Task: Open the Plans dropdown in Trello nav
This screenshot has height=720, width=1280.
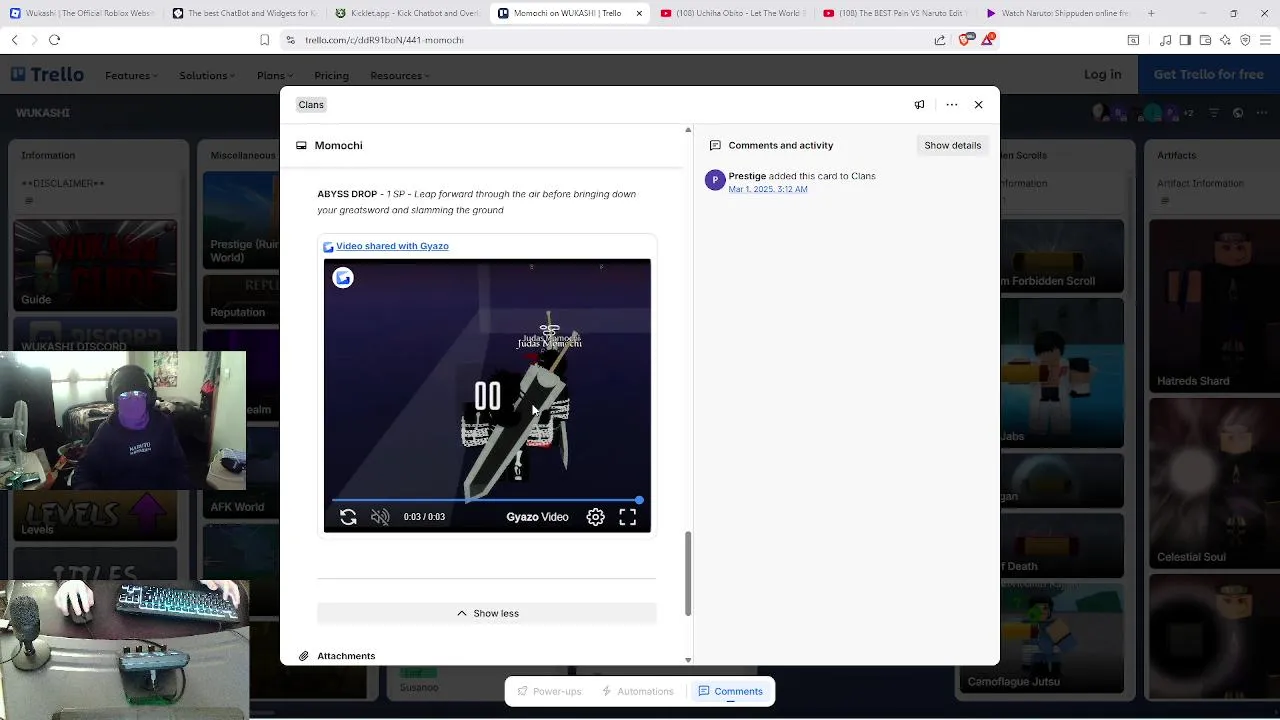Action: (x=275, y=75)
